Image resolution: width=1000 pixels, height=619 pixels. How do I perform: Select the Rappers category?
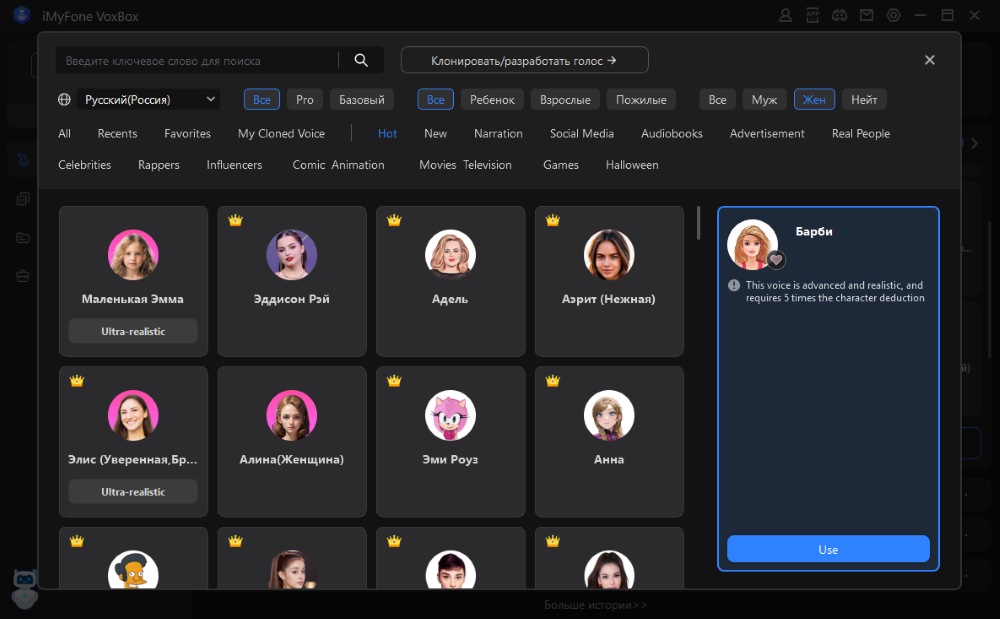click(159, 165)
